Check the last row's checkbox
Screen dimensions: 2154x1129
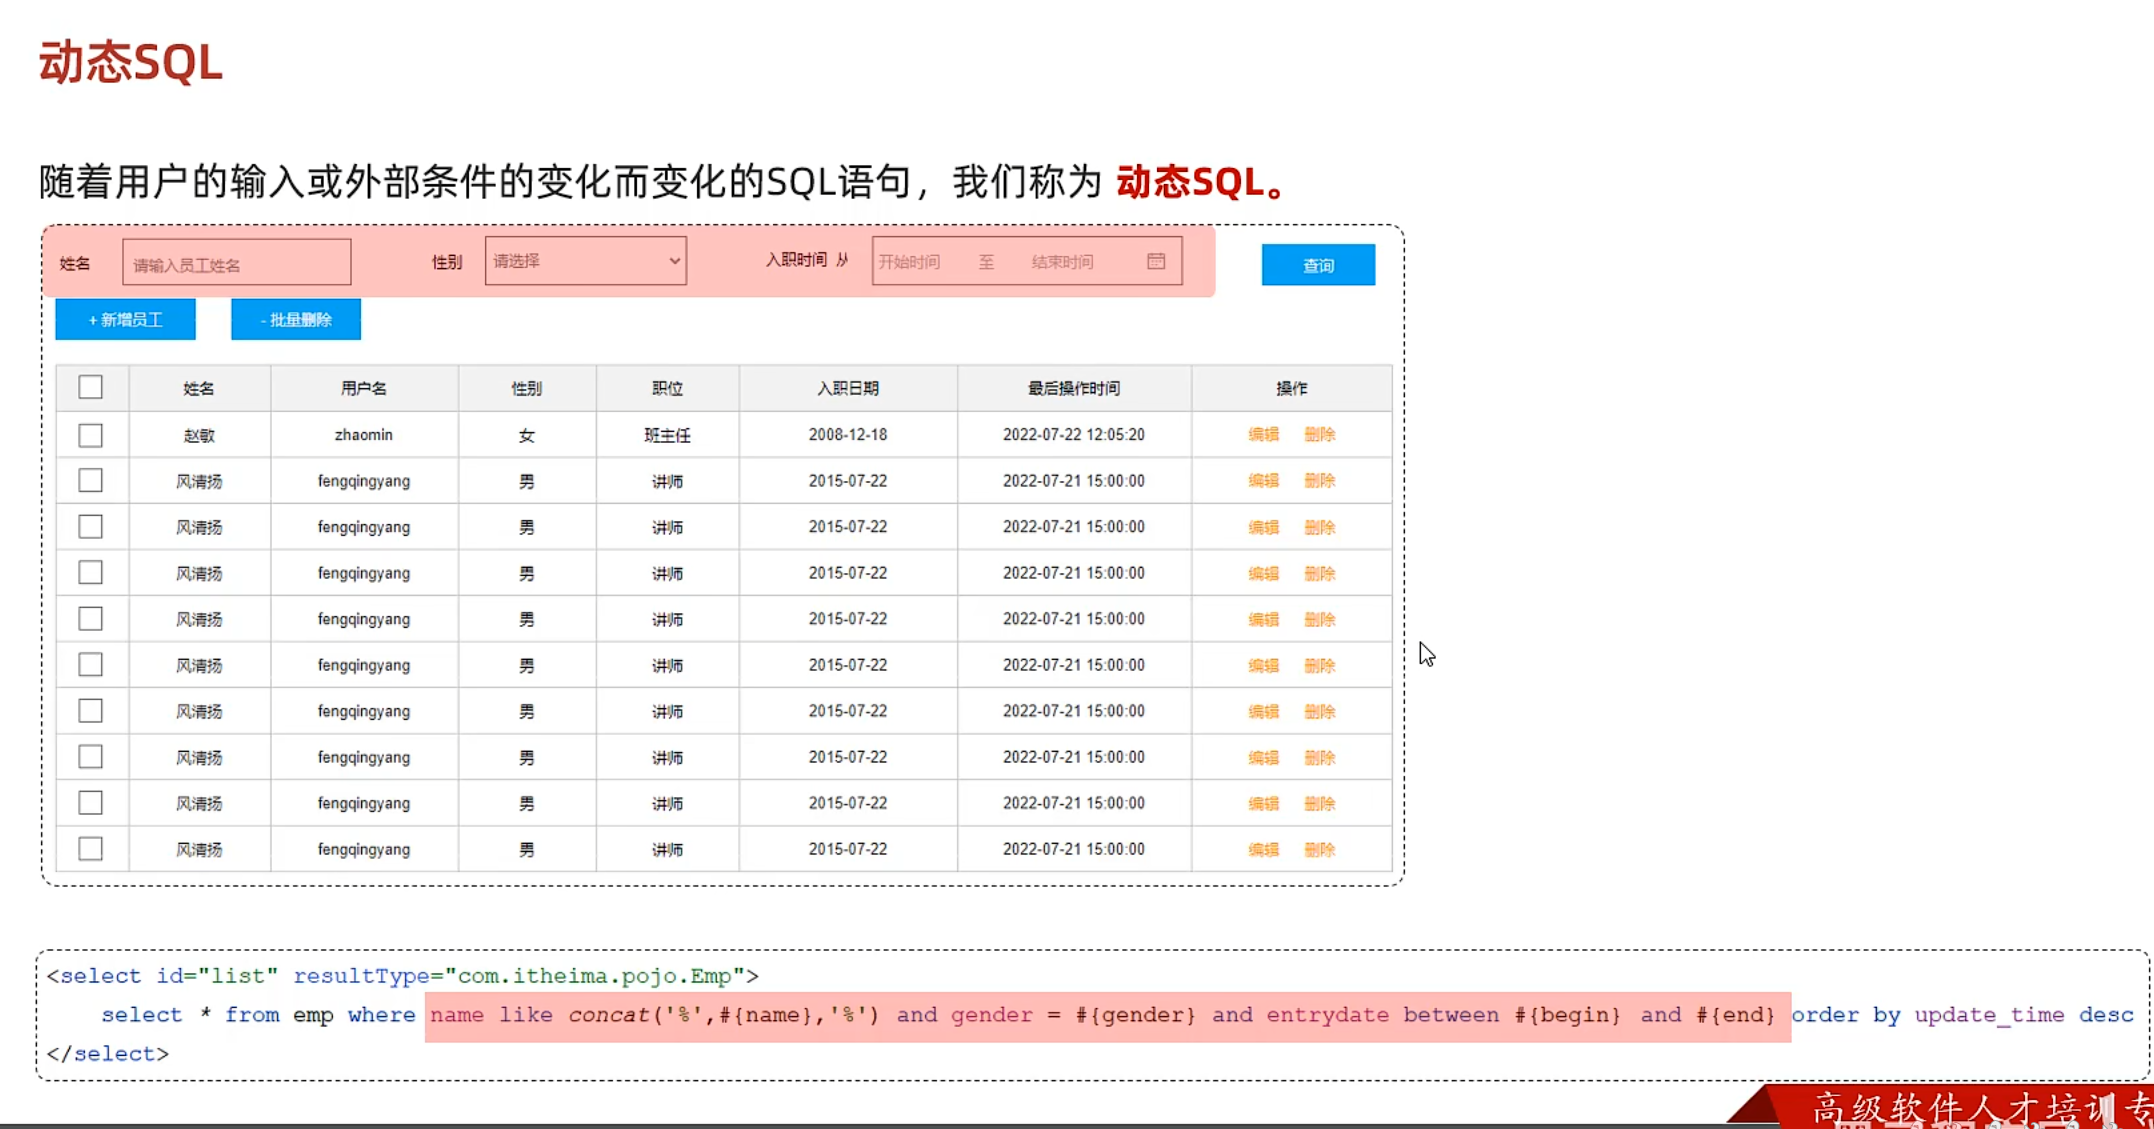[90, 849]
